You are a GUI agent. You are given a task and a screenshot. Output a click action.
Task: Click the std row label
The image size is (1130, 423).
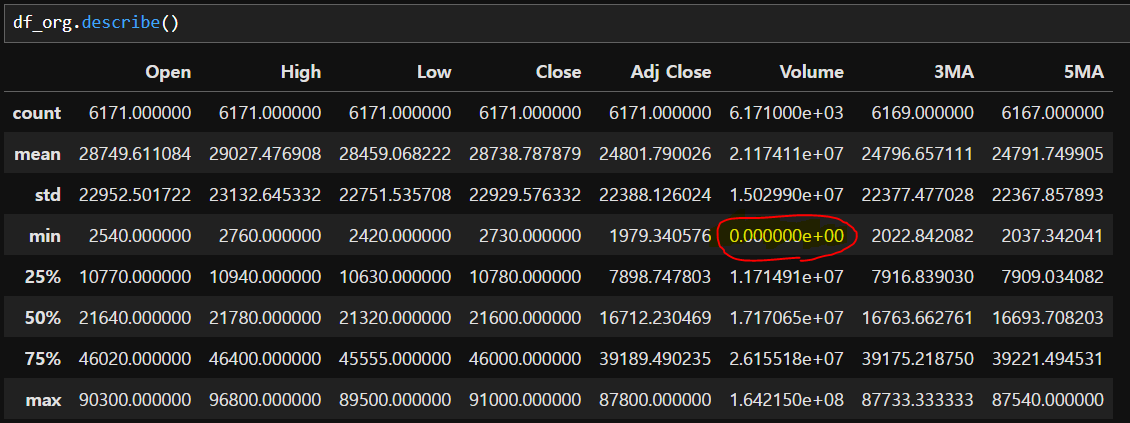48,195
